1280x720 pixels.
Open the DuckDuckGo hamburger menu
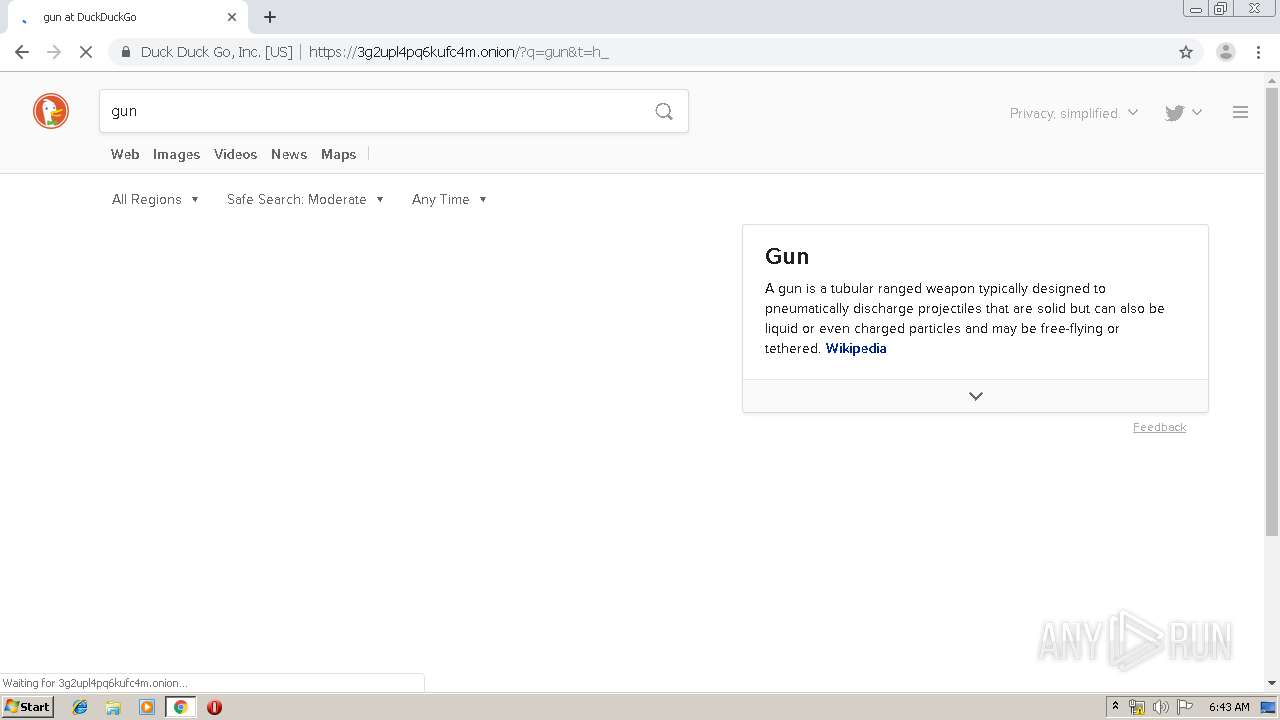pyautogui.click(x=1240, y=112)
